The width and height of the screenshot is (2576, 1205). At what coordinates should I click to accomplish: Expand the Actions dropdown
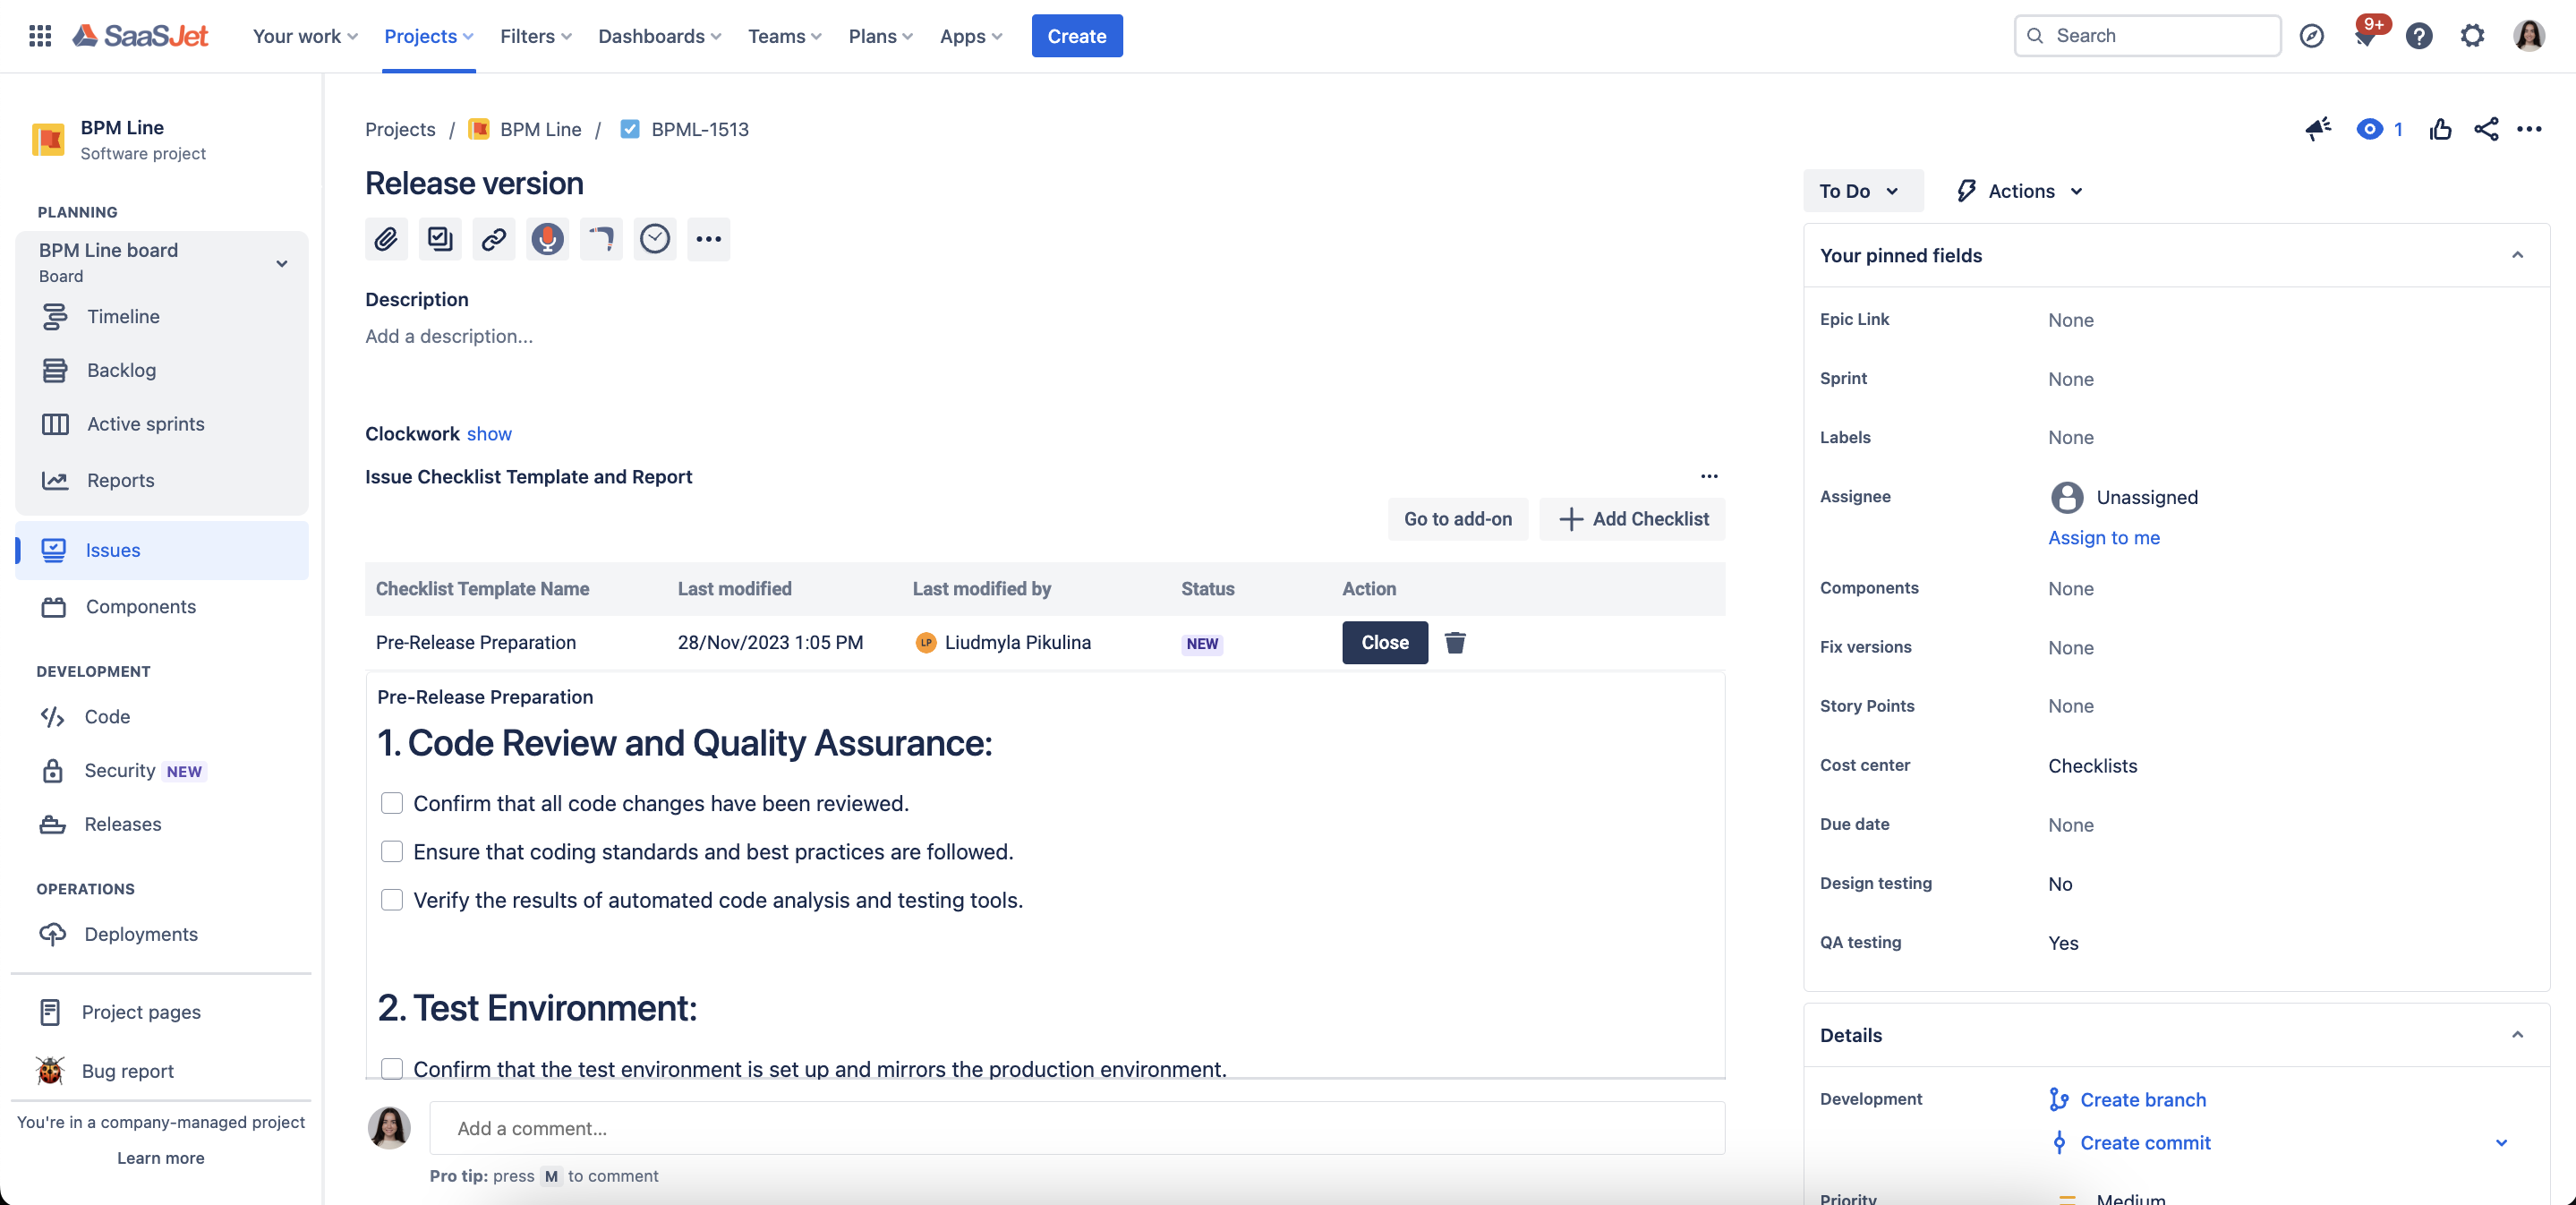[2021, 191]
